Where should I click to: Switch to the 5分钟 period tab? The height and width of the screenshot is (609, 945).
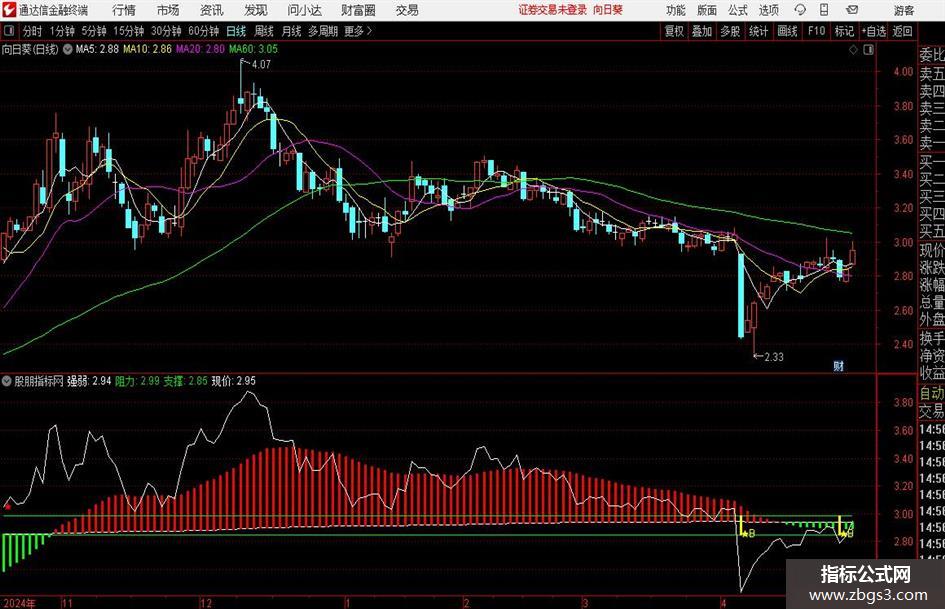click(93, 31)
